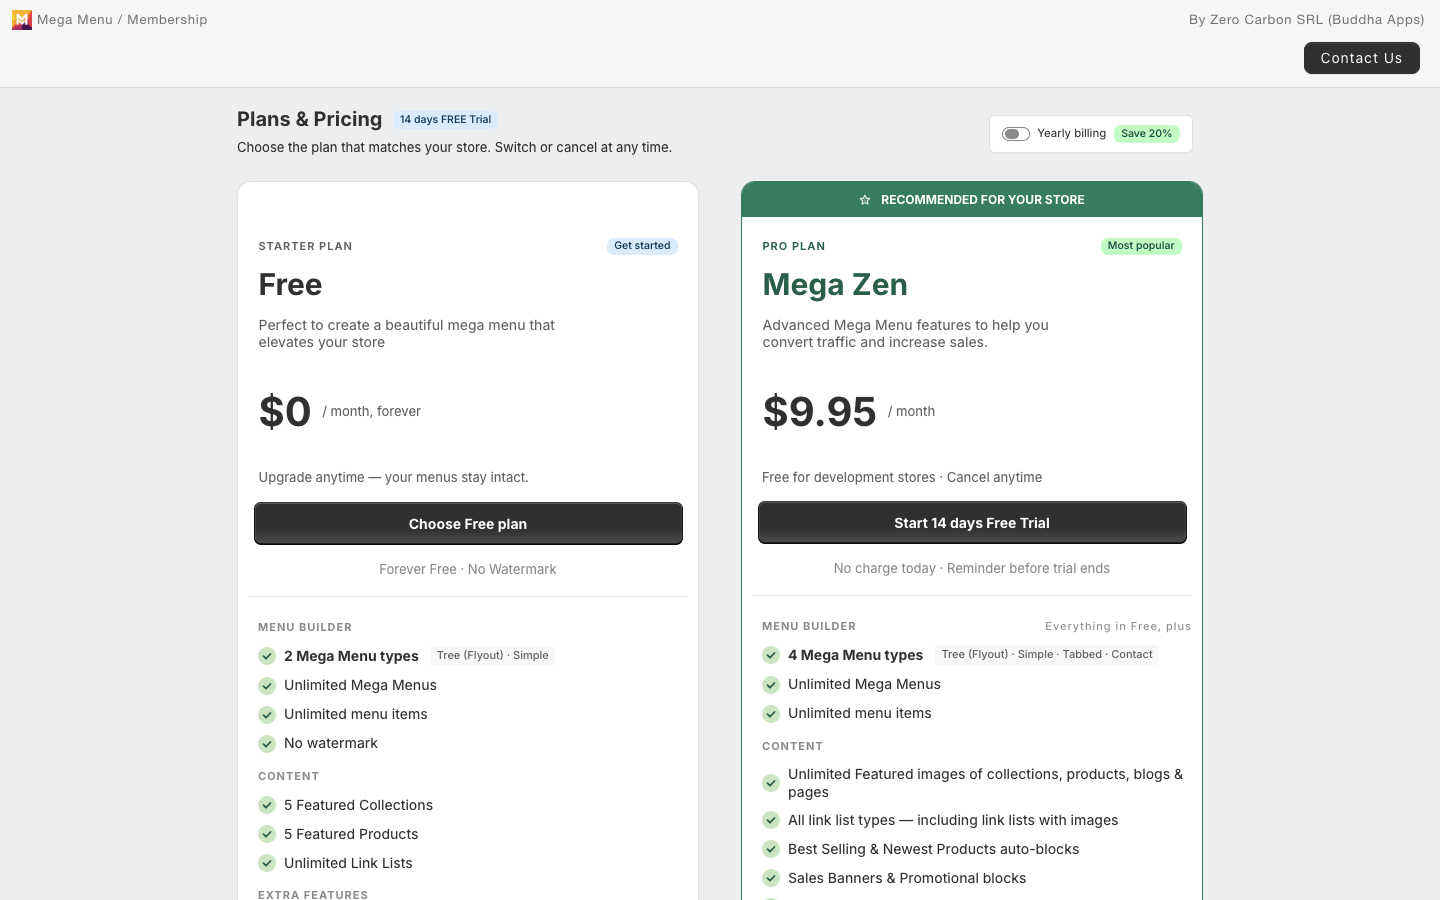Click checkmark icon beside 4 Mega Menu types
1440x900 pixels.
click(x=771, y=655)
